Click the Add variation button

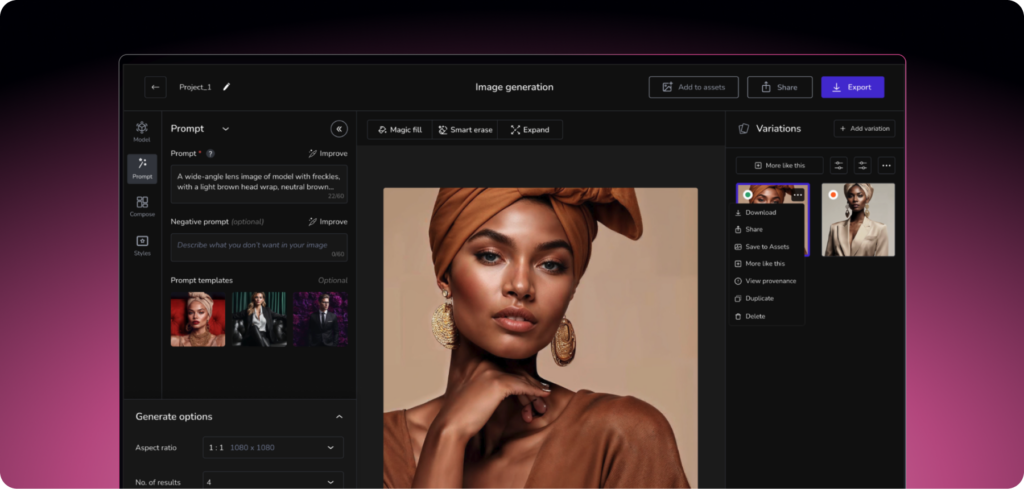pos(864,129)
